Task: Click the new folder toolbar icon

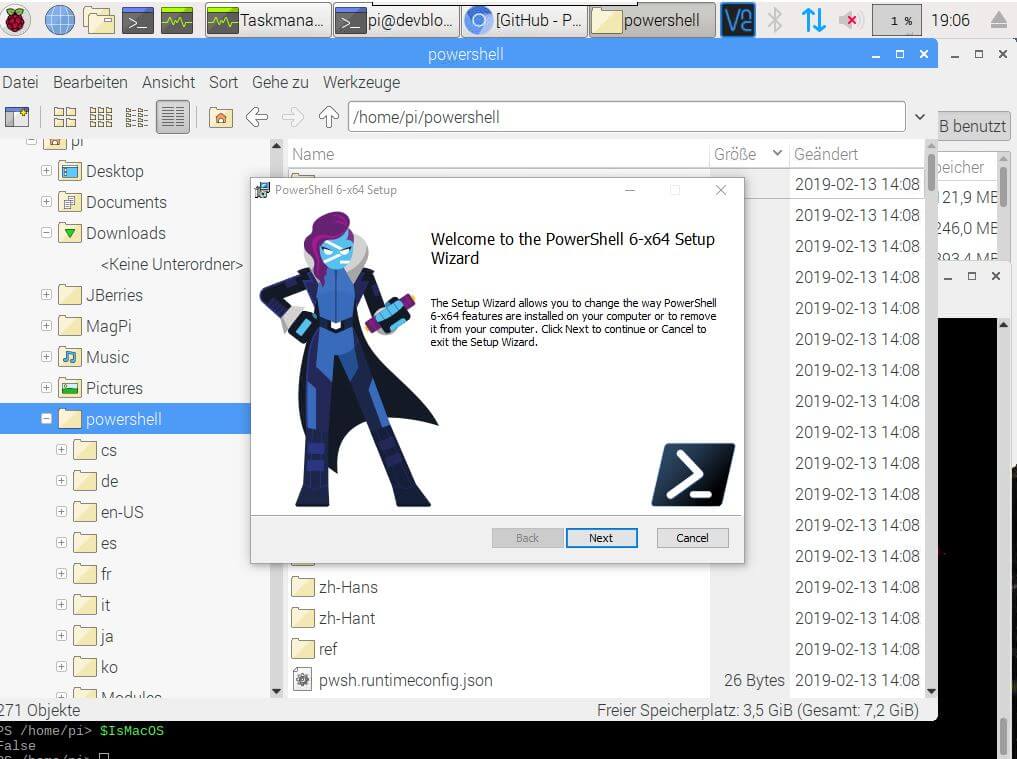Action: [x=17, y=117]
